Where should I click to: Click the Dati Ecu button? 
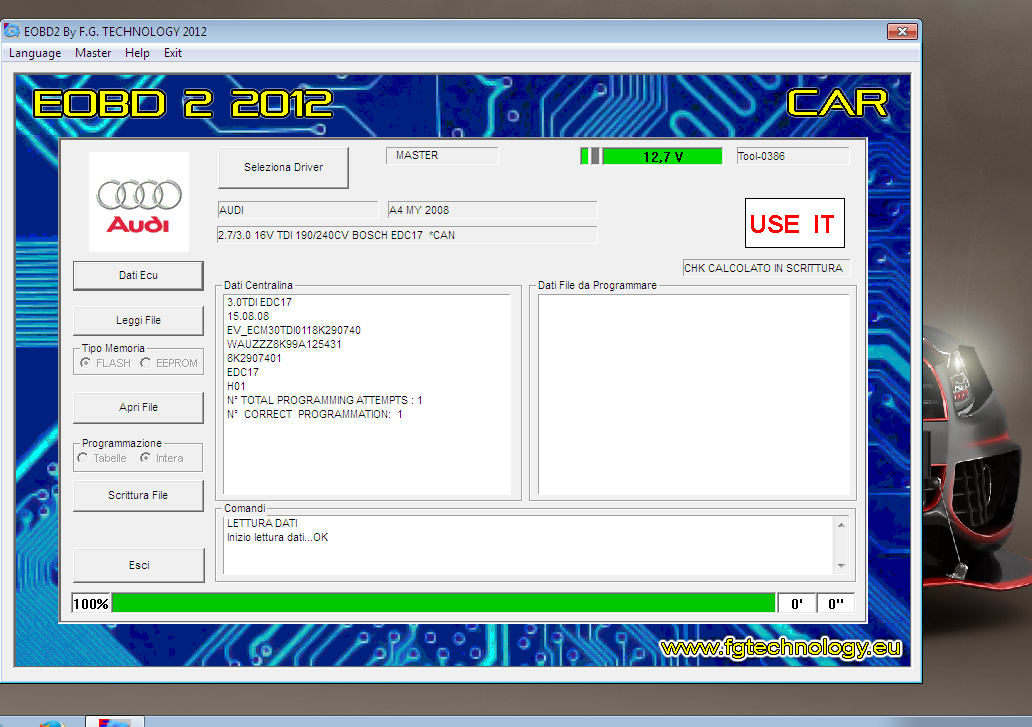[x=138, y=275]
